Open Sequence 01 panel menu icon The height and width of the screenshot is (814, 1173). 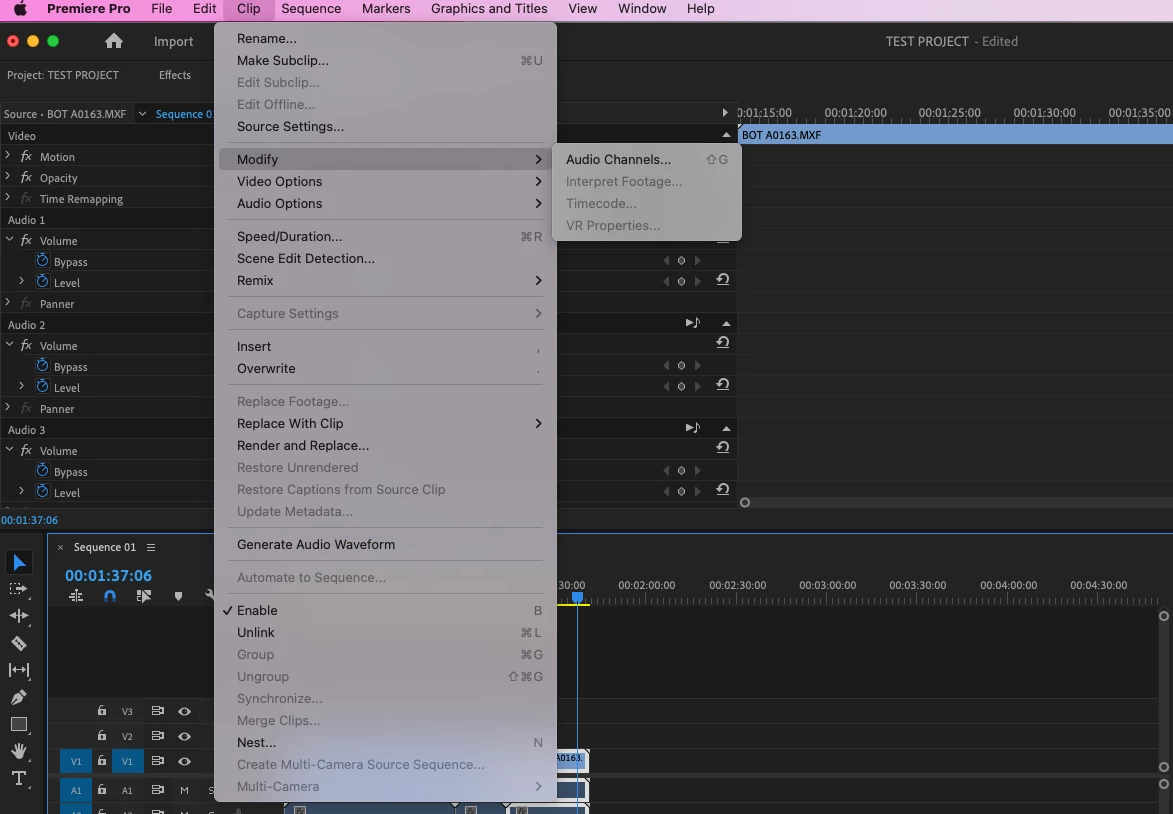click(151, 548)
